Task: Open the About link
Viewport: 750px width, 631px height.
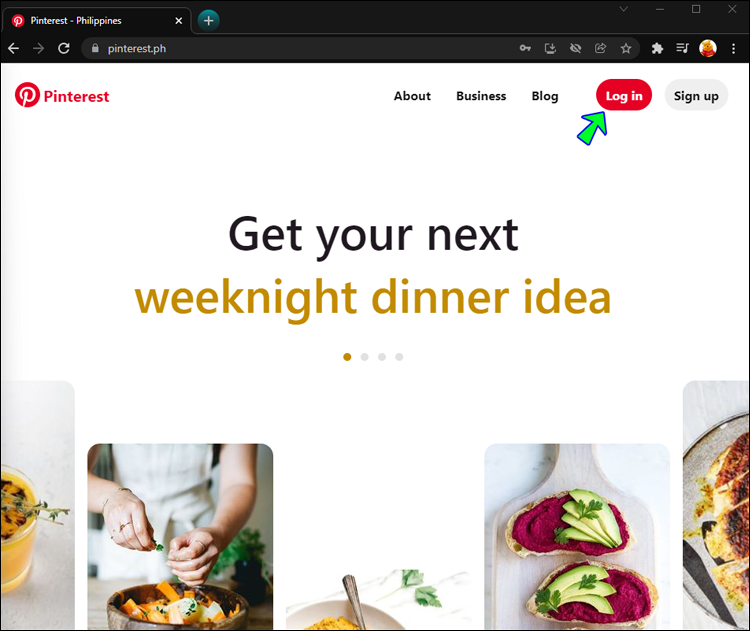Action: tap(412, 96)
